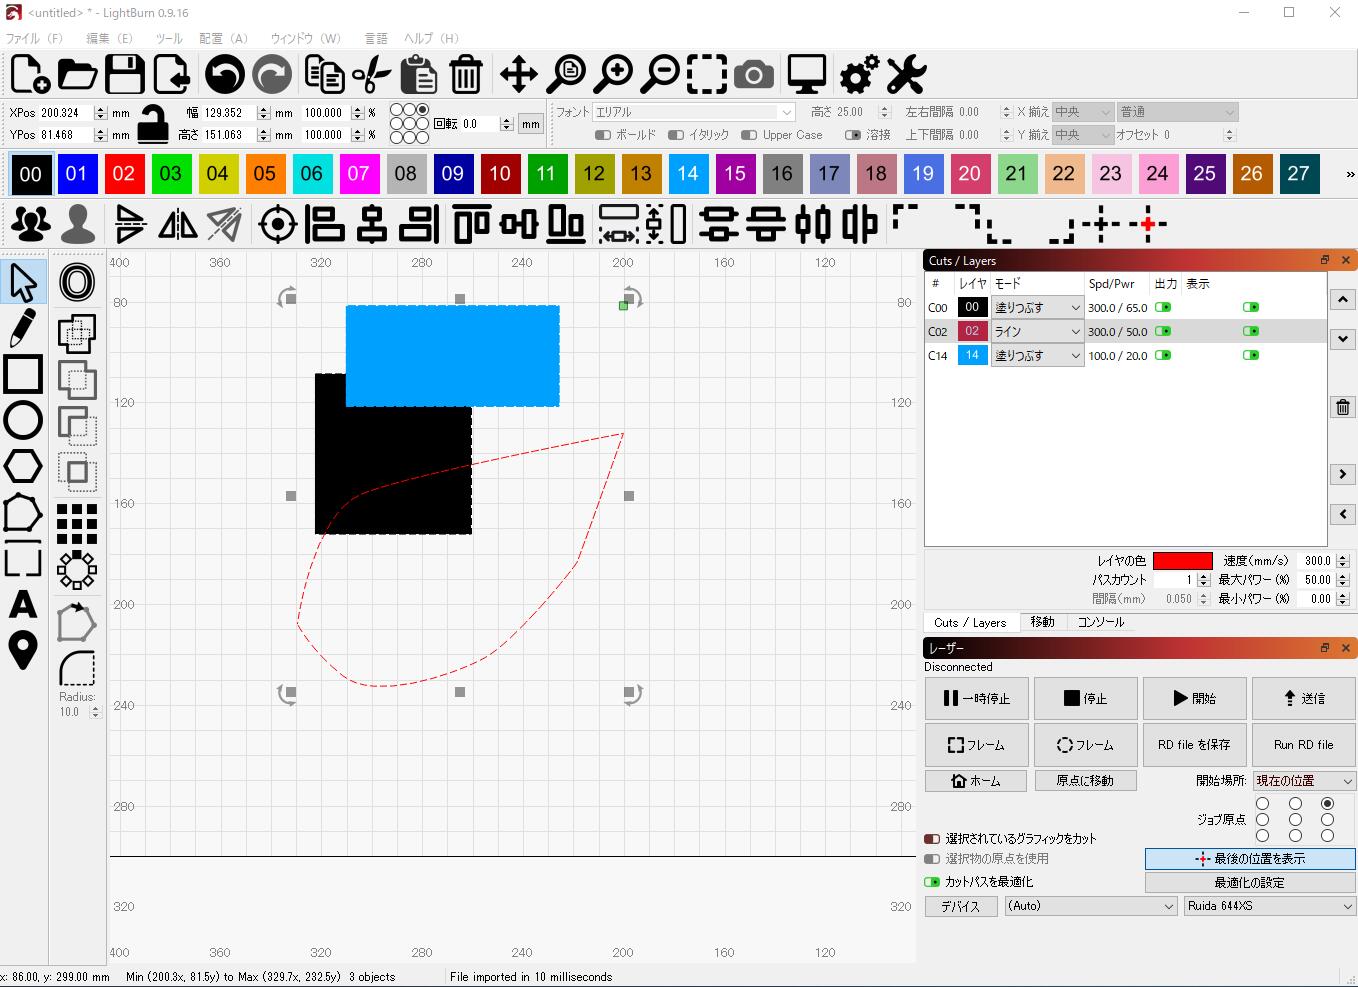
Task: Click the Circular Array tool icon
Action: [x=77, y=571]
